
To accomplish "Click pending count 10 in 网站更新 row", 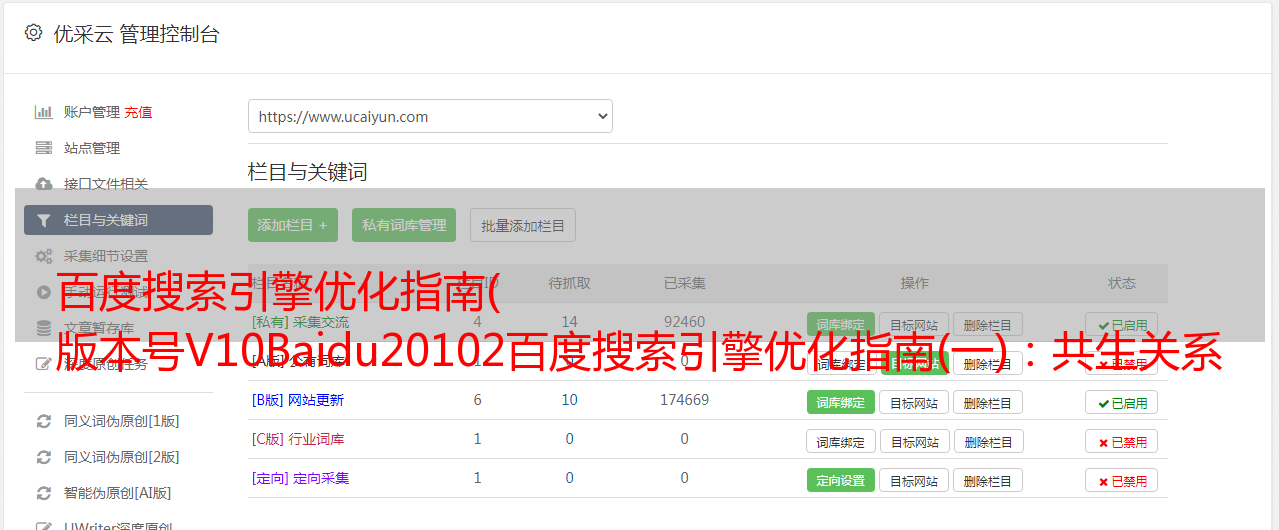I will pos(569,400).
